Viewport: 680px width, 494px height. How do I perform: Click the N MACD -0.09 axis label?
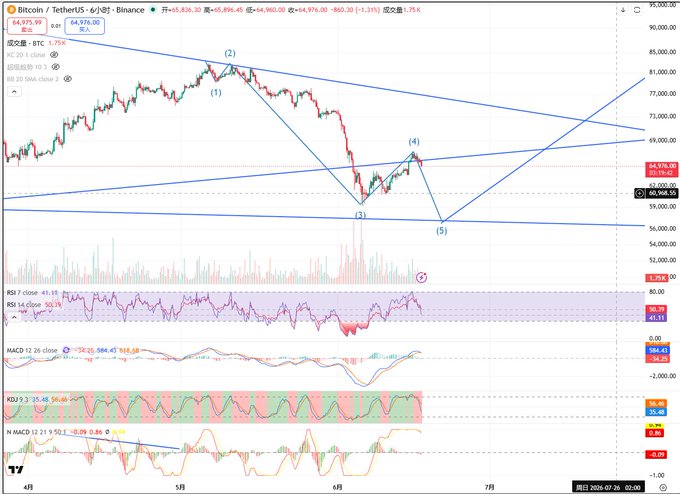(x=656, y=454)
